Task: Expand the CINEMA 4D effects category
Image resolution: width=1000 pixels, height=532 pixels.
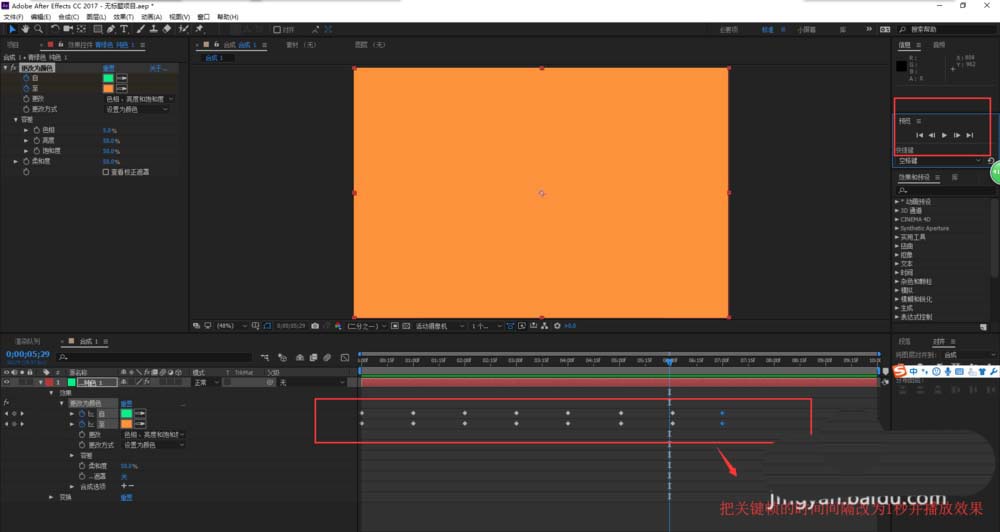Action: pos(897,219)
